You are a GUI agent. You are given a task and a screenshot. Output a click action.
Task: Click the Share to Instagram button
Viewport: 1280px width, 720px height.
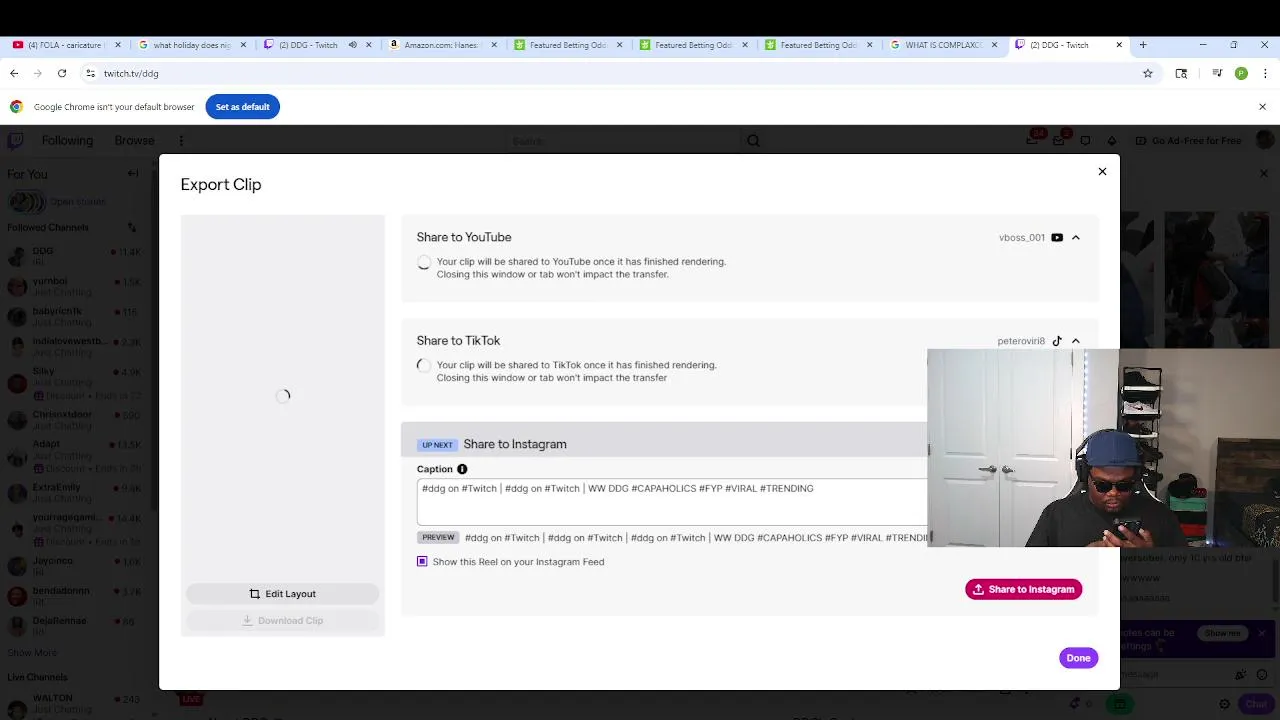[x=1023, y=589]
